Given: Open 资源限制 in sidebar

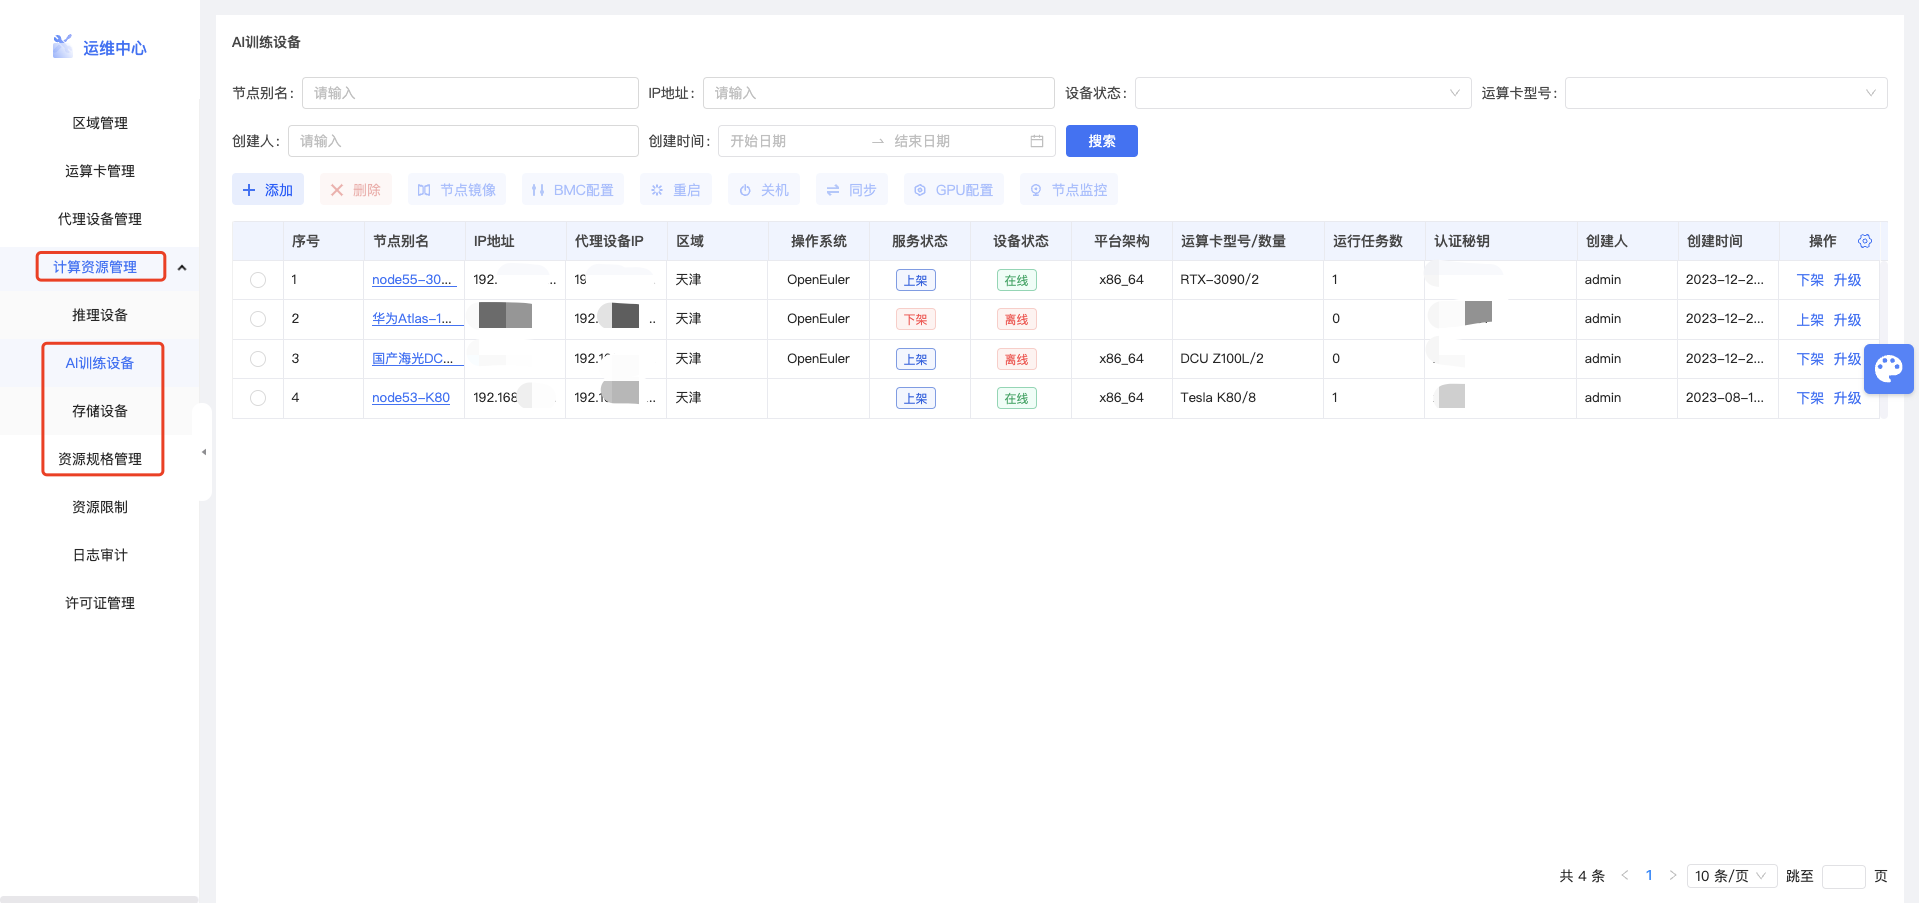Looking at the screenshot, I should point(100,507).
